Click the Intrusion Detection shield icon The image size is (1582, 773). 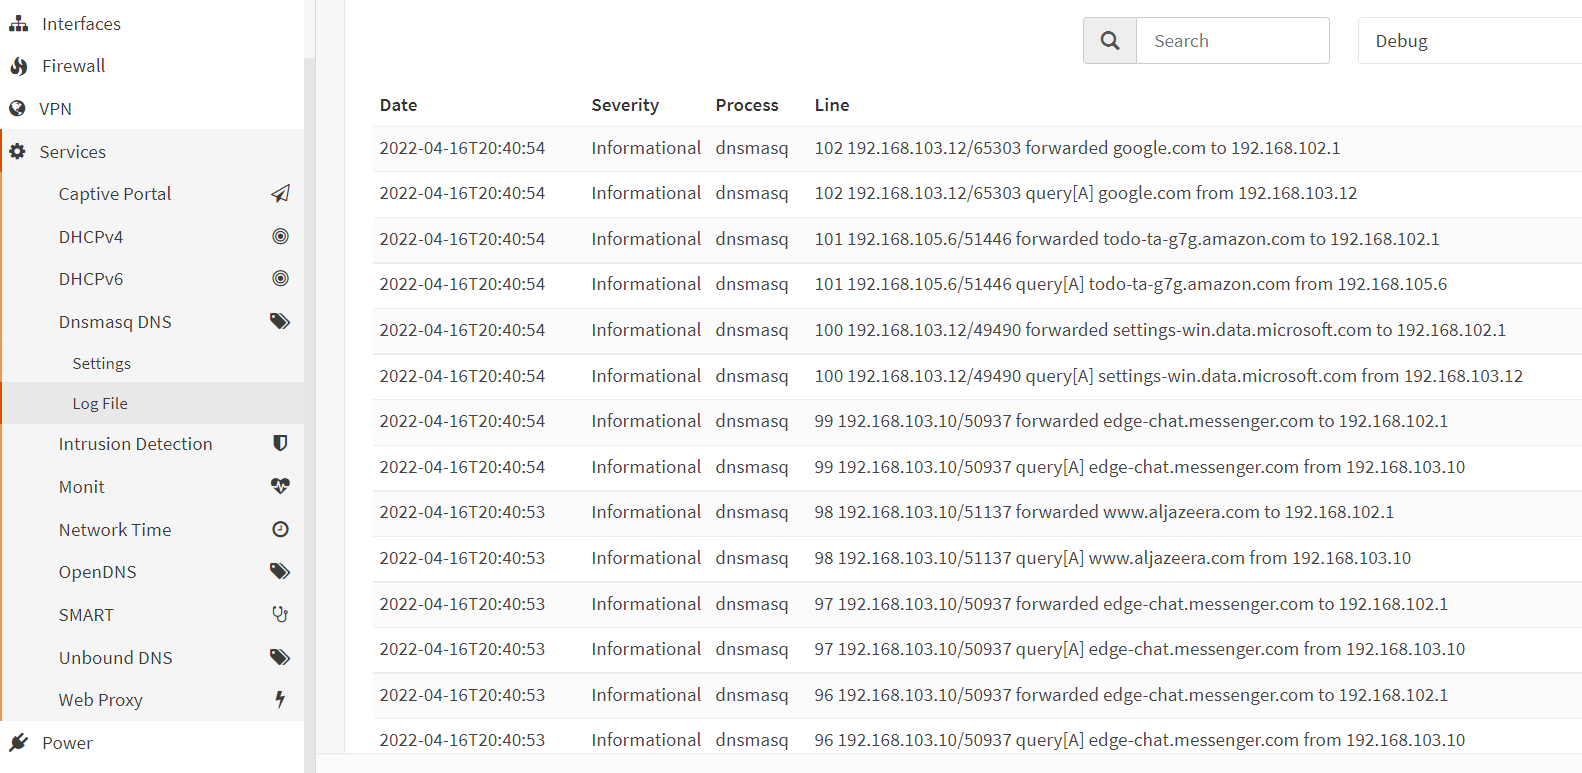(280, 444)
